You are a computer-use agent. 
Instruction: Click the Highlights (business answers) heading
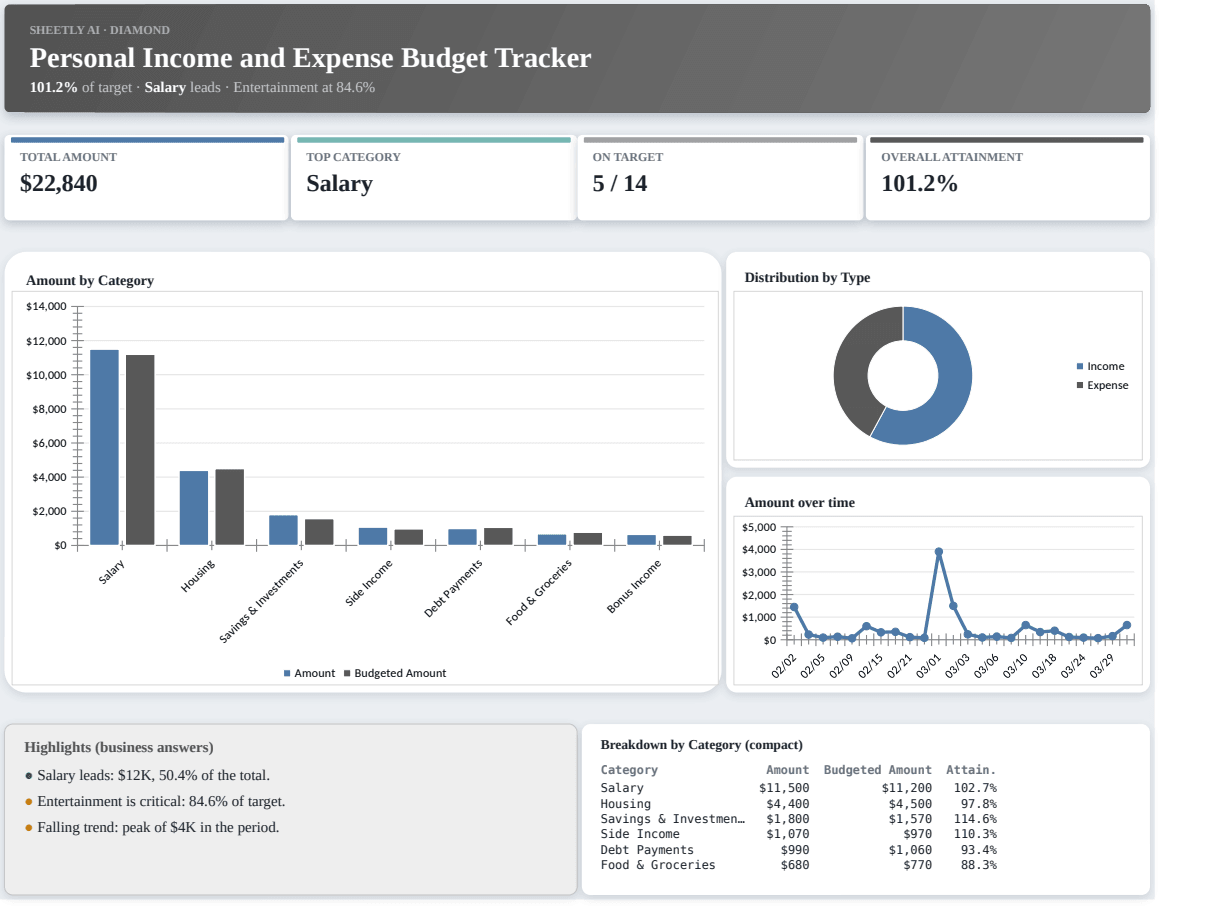(119, 748)
